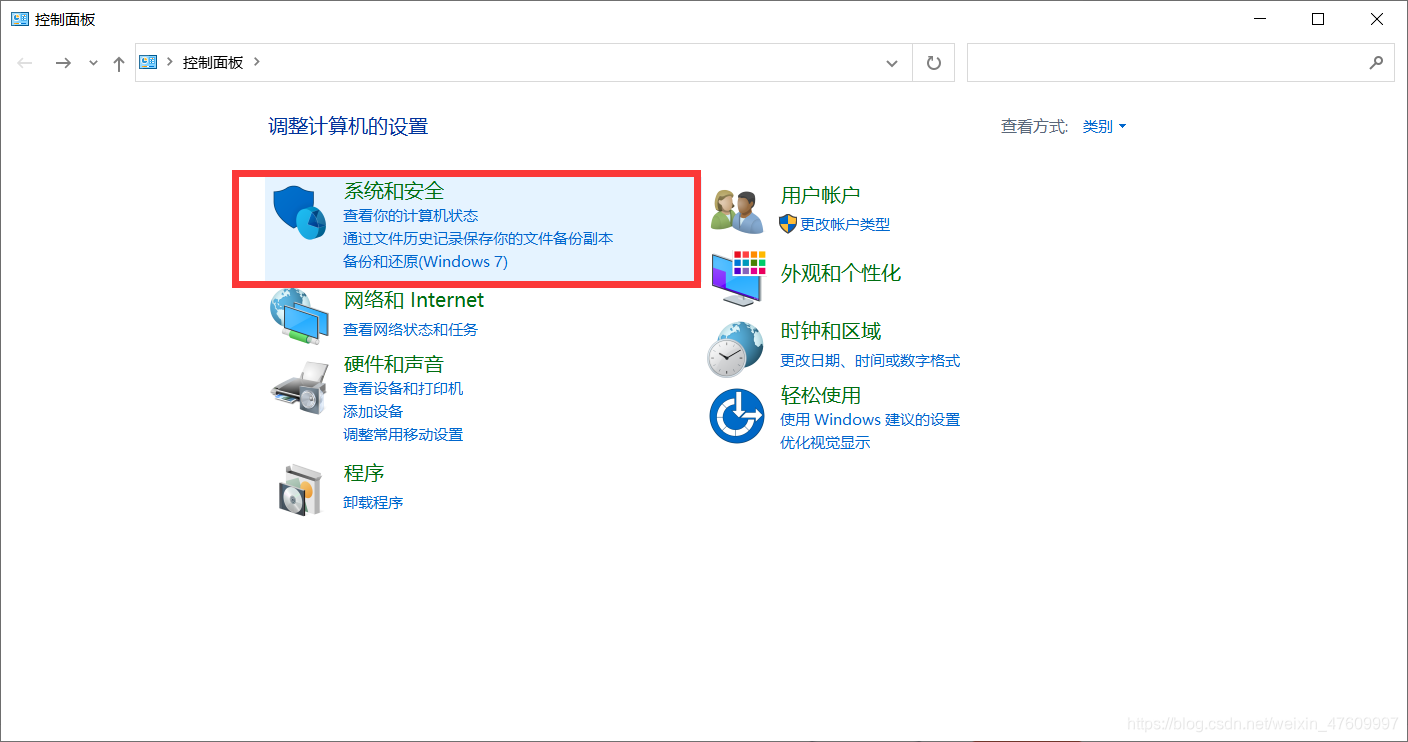Click the Control Panel icon in address bar

(x=149, y=62)
